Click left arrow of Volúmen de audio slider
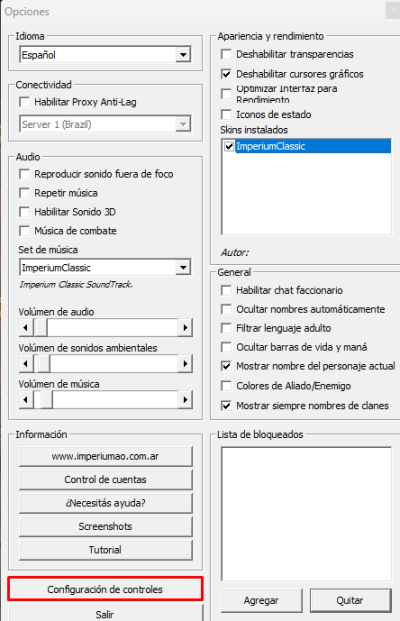Screen dimensions: 400x621 [x=26, y=328]
